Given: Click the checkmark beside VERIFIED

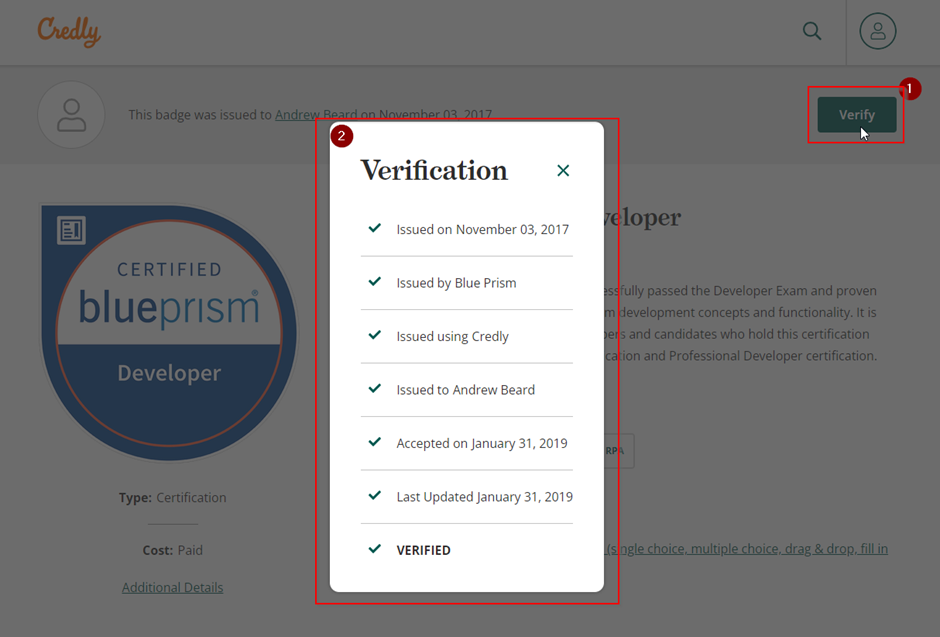Looking at the screenshot, I should [x=375, y=549].
